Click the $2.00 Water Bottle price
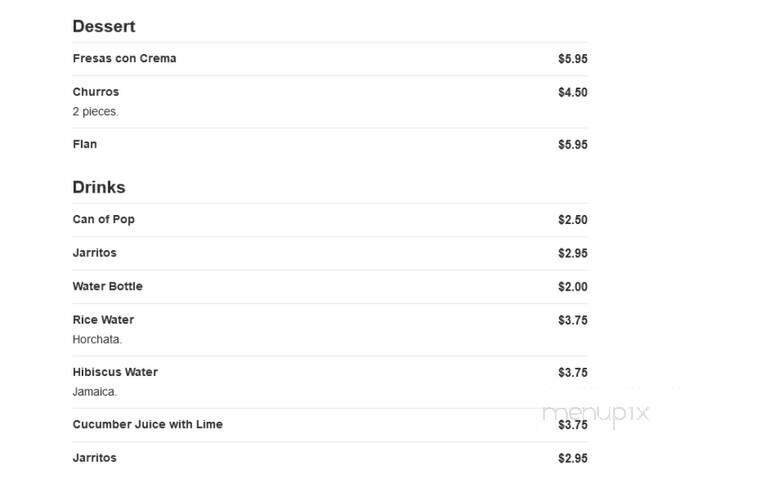 [x=573, y=287]
